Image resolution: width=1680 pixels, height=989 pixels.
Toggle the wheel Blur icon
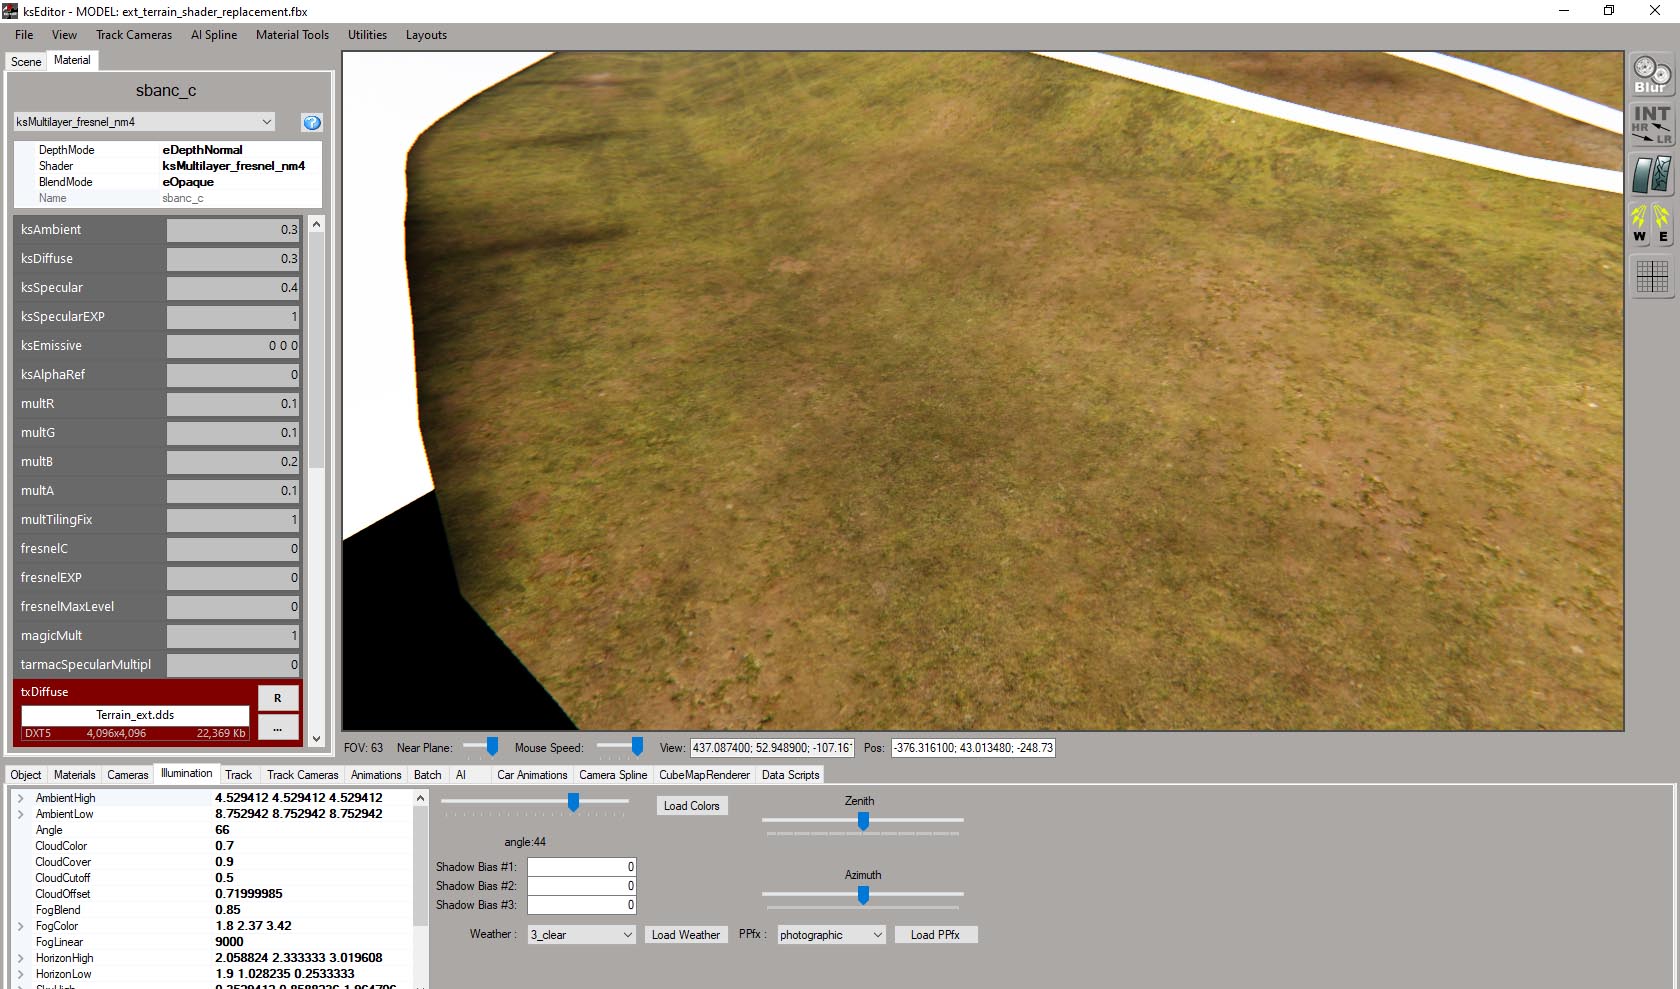pos(1652,75)
